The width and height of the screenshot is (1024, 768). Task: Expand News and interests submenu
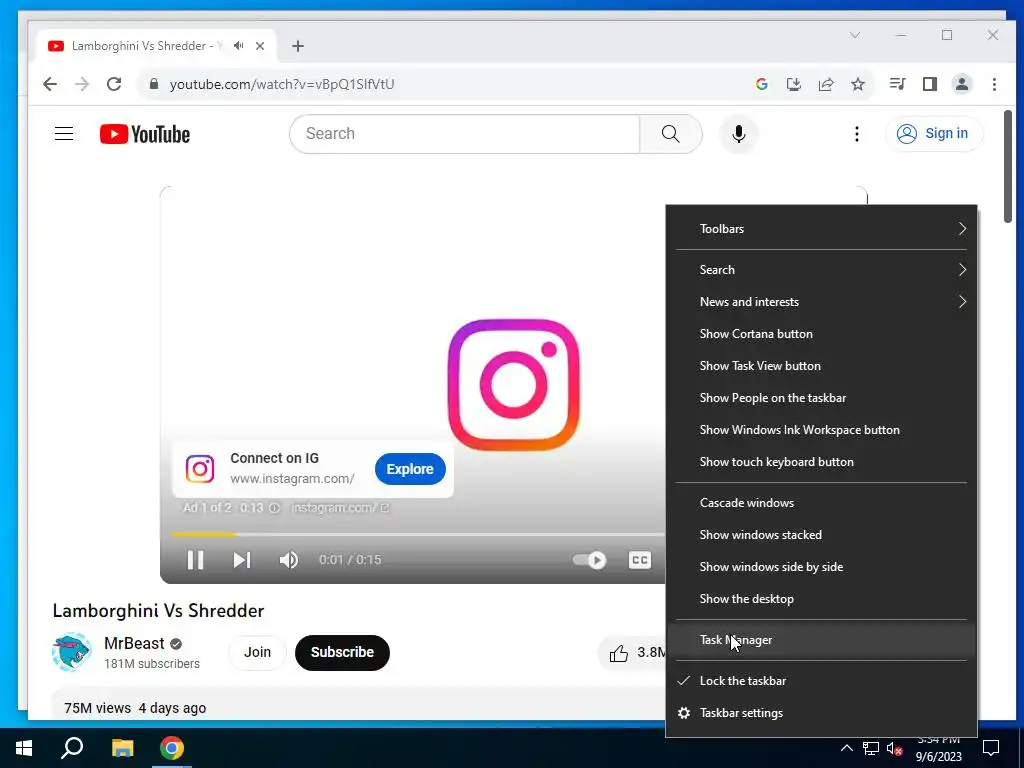[x=821, y=302]
